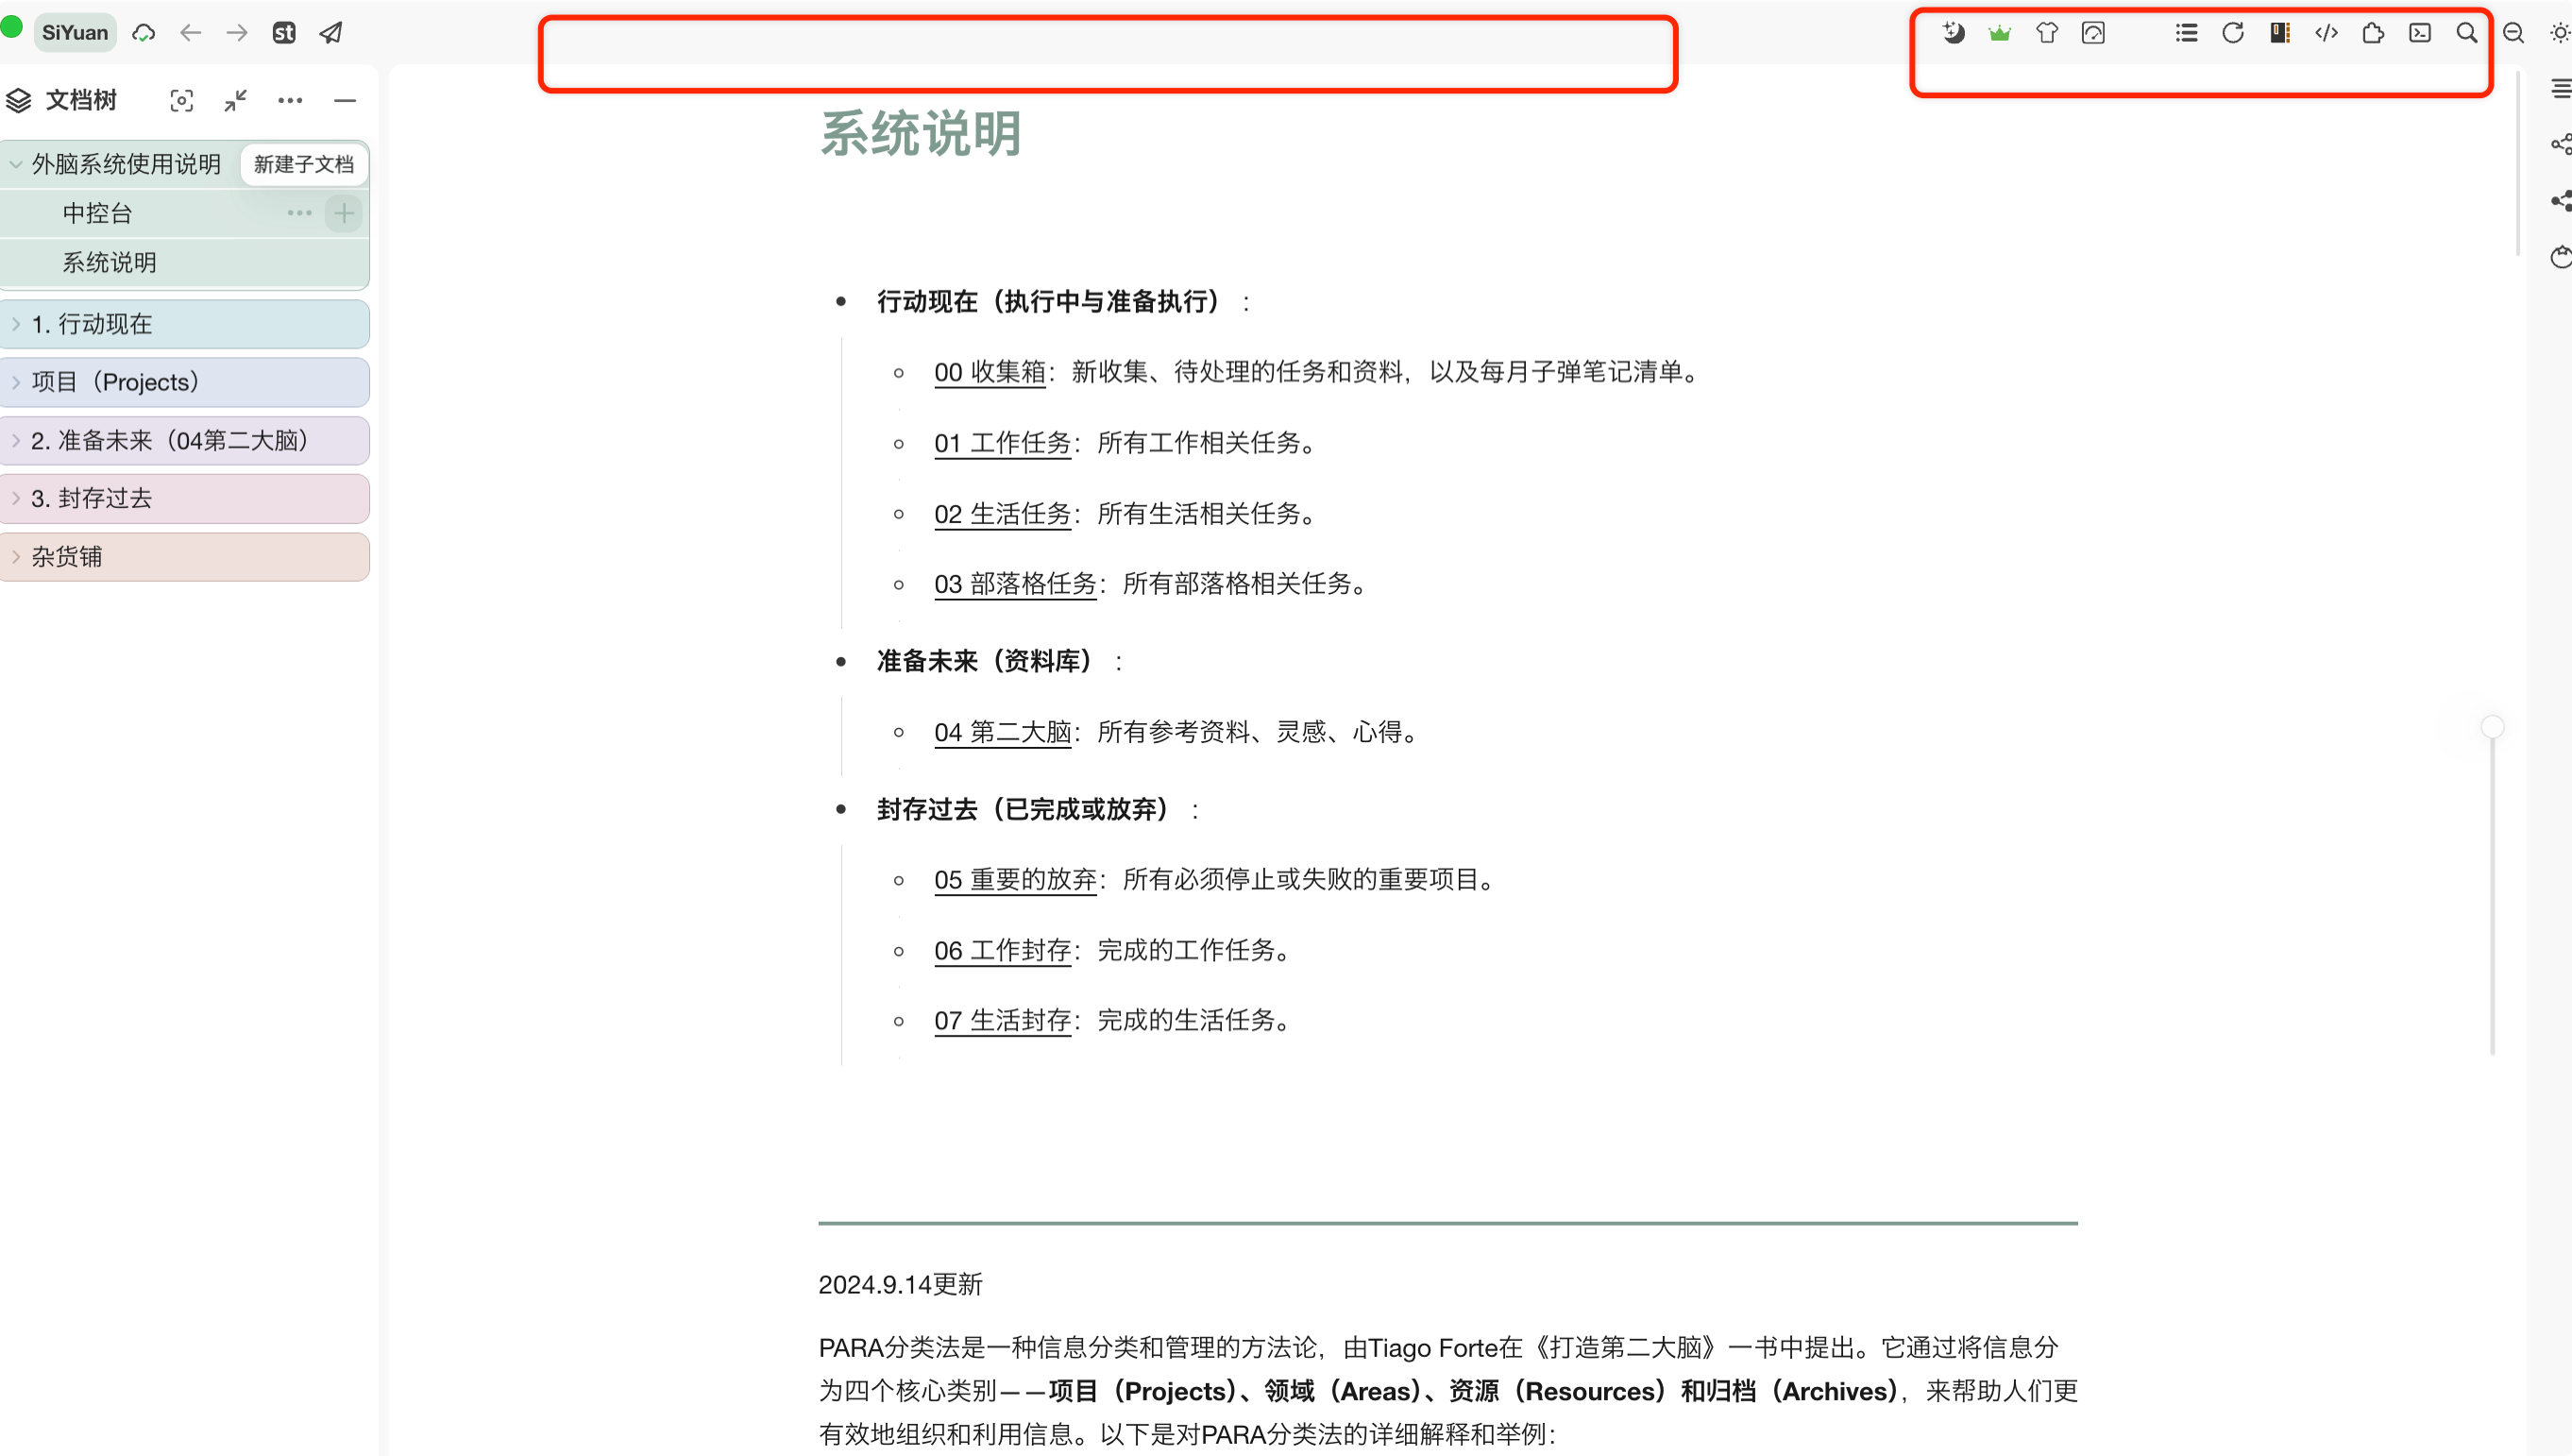Click focus current document icon in tree header

(181, 100)
